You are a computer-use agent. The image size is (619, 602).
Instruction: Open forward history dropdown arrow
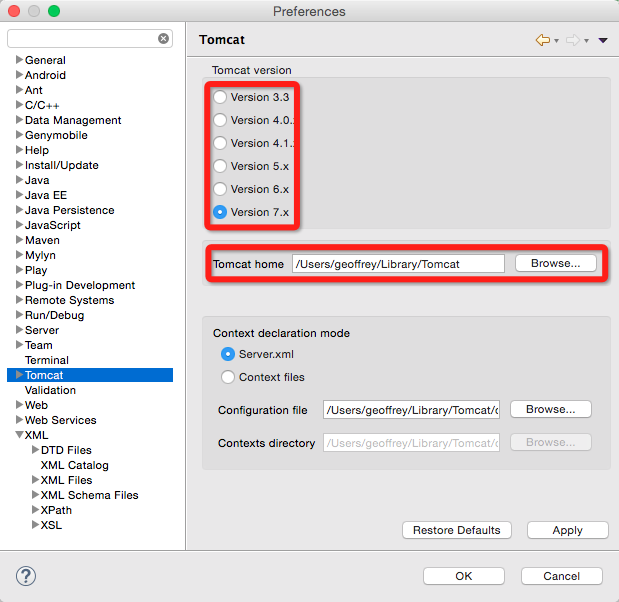pyautogui.click(x=586, y=41)
